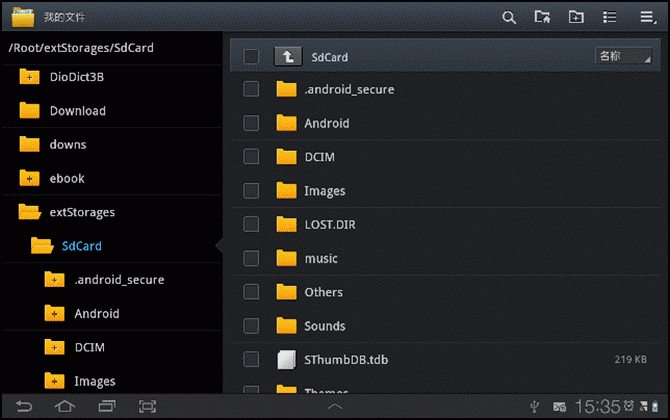
Task: Click the music folder icon in file list
Action: [x=286, y=258]
